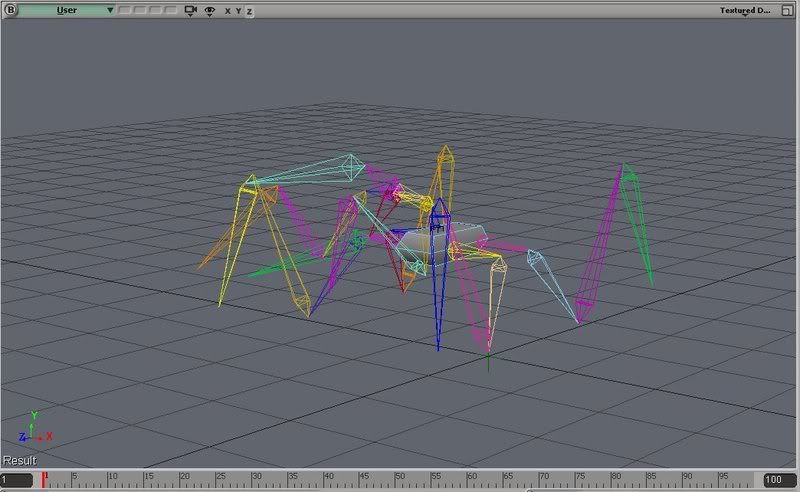Click the first memo camera slot

pos(124,10)
